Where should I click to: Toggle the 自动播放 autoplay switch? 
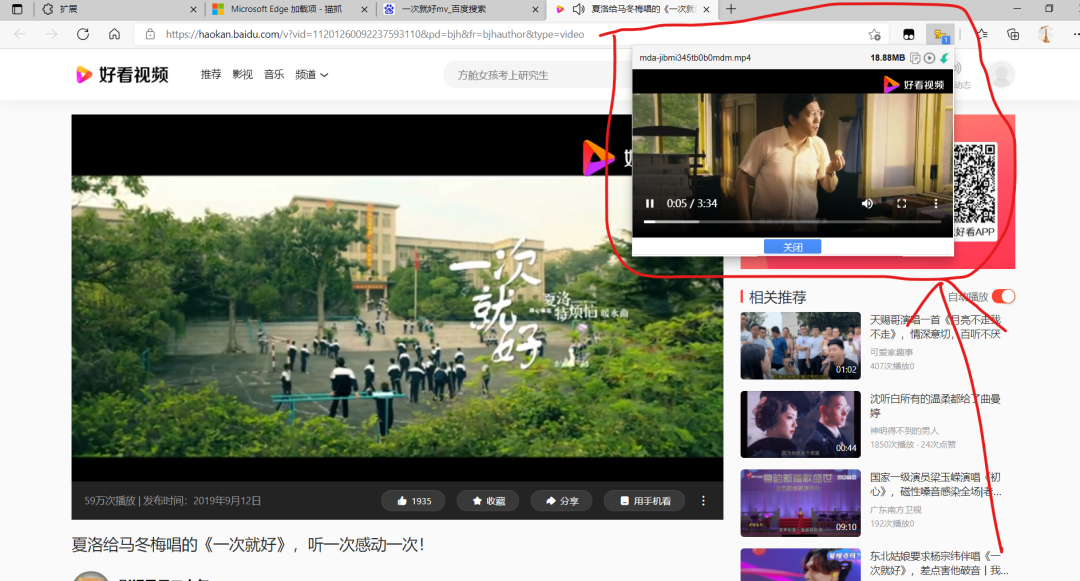click(x=1004, y=297)
